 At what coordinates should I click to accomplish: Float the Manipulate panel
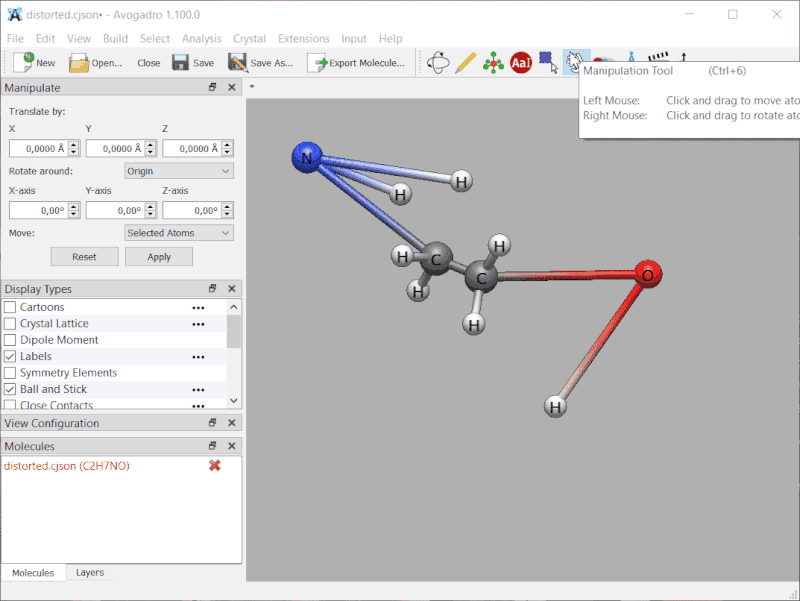pyautogui.click(x=213, y=87)
